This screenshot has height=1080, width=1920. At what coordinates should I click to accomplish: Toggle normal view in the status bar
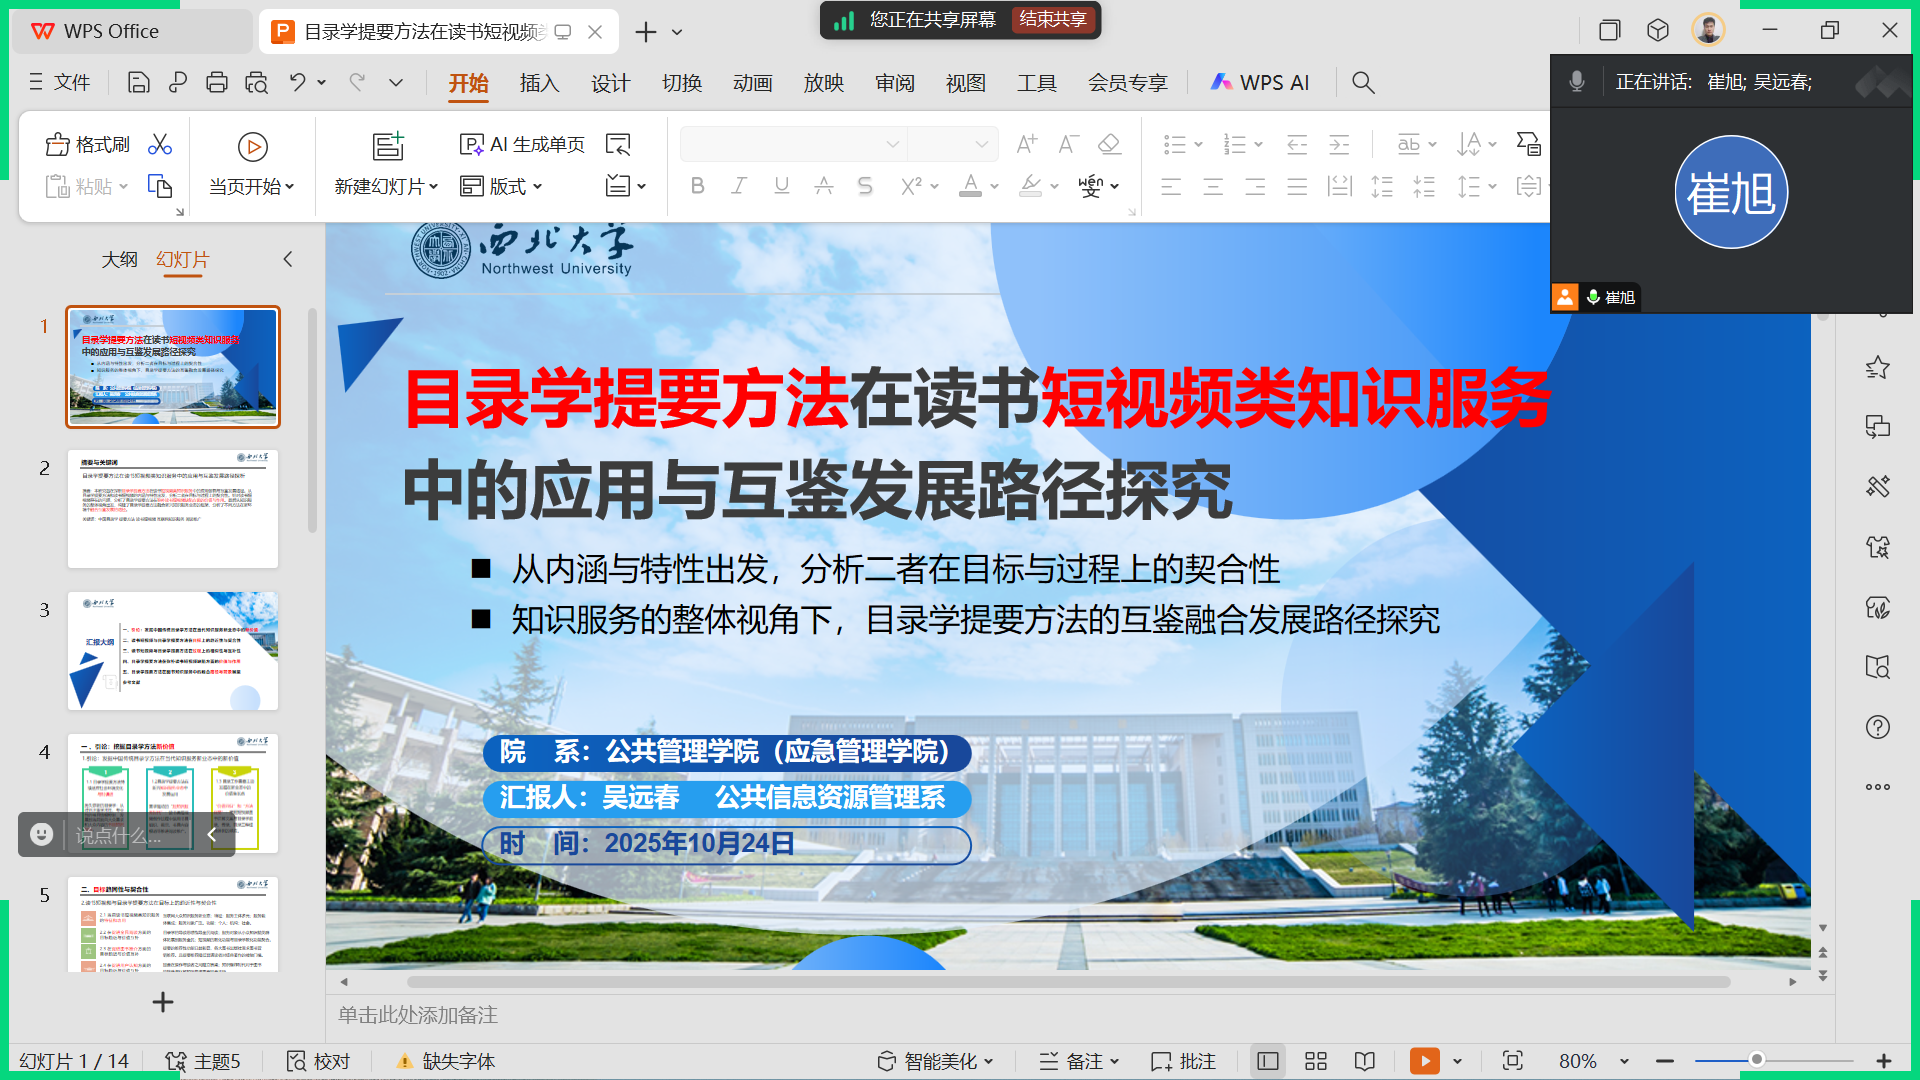1268,1061
